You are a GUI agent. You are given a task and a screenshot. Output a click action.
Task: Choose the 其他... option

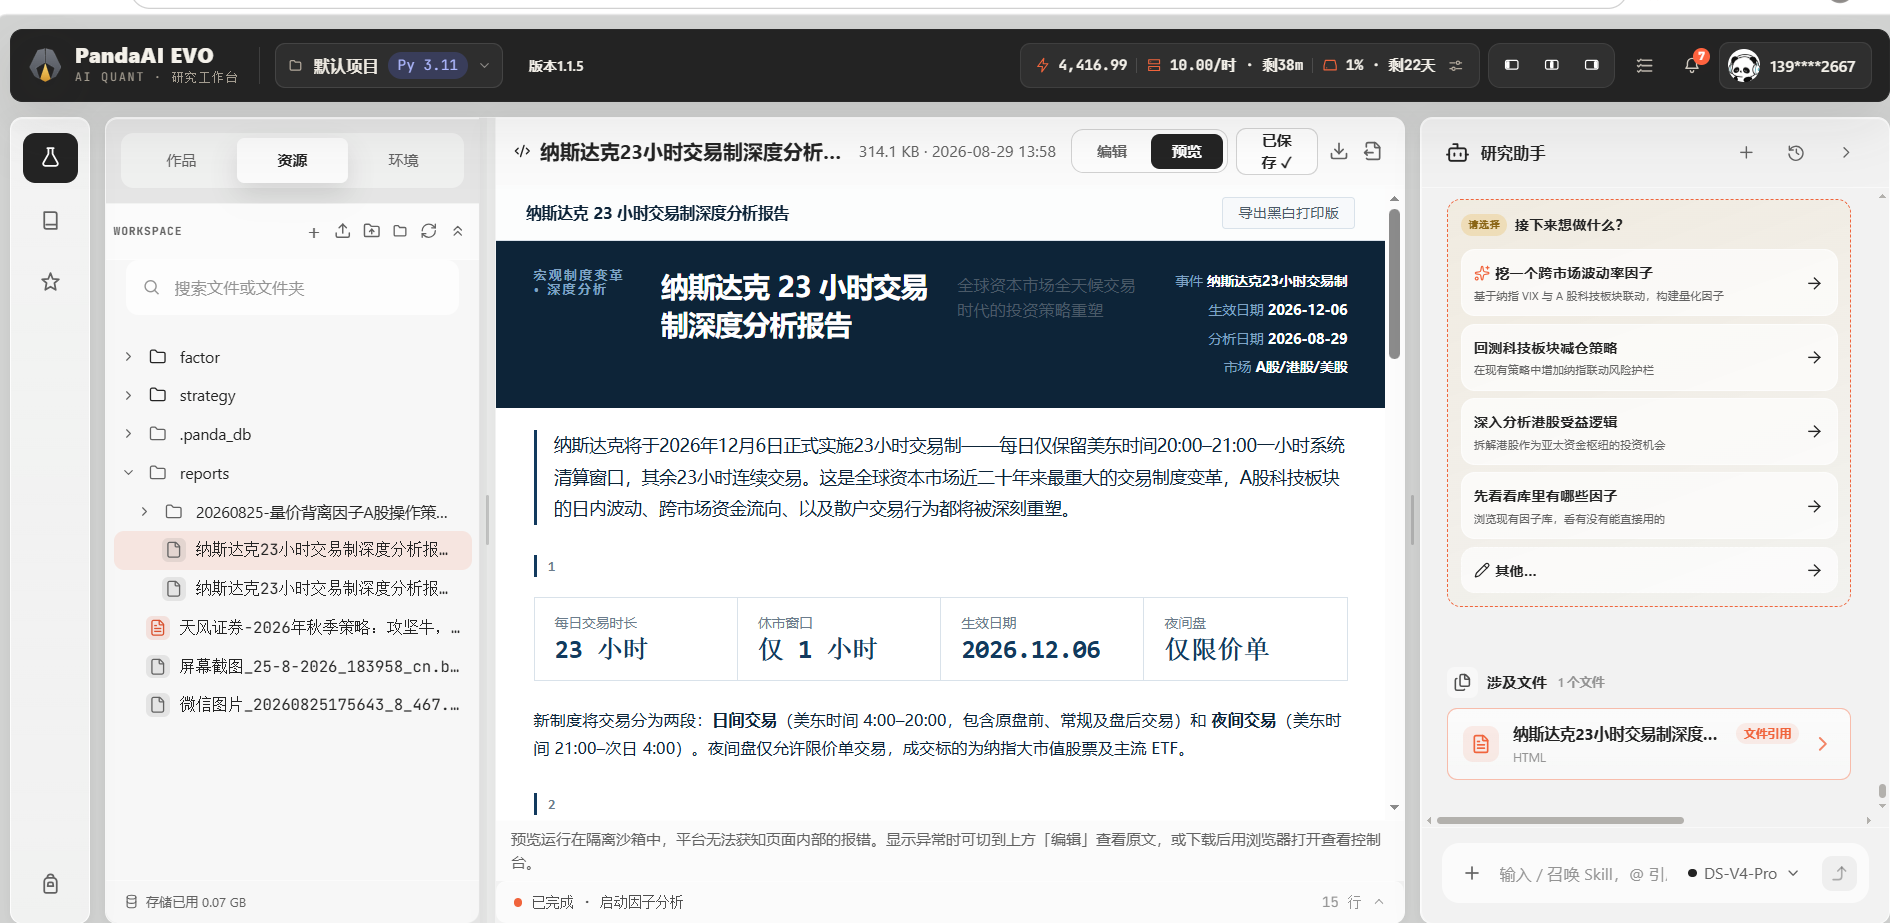(1649, 570)
